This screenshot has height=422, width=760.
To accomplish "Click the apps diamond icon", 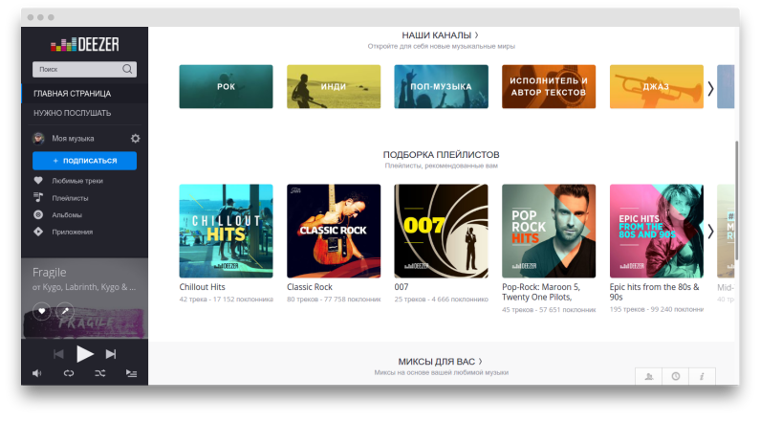I will coord(38,232).
